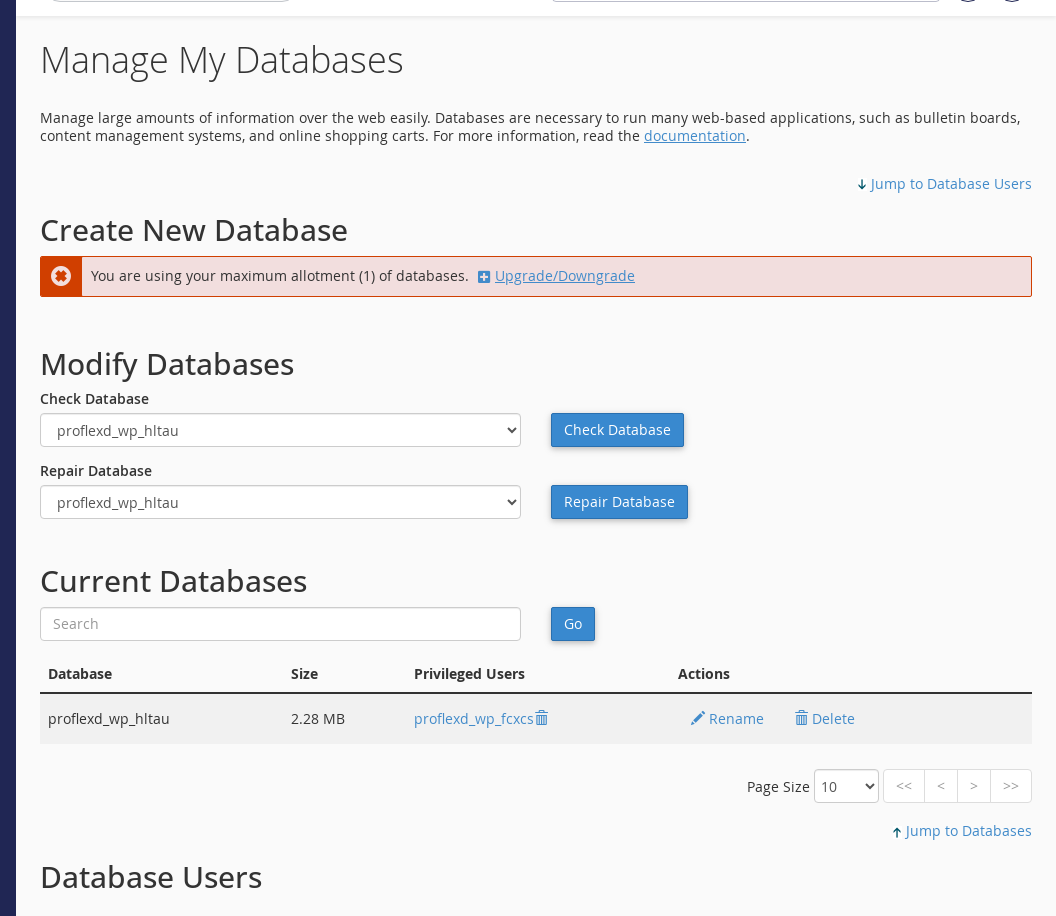Go to last page with >> button
This screenshot has height=916, width=1056.
click(1011, 786)
